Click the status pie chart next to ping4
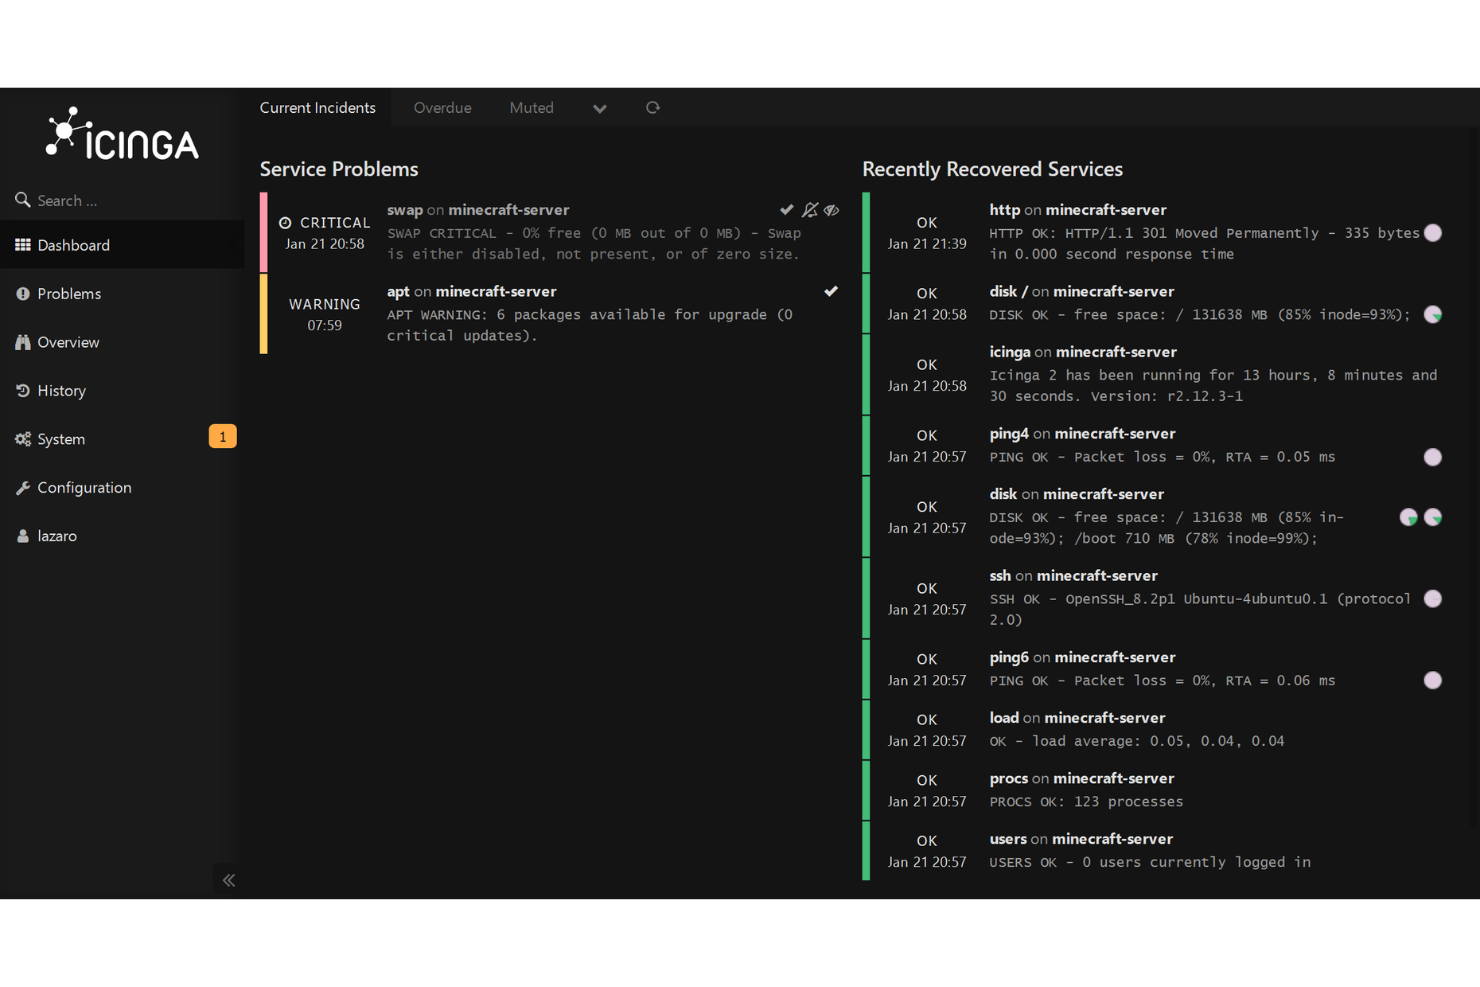 [1433, 457]
